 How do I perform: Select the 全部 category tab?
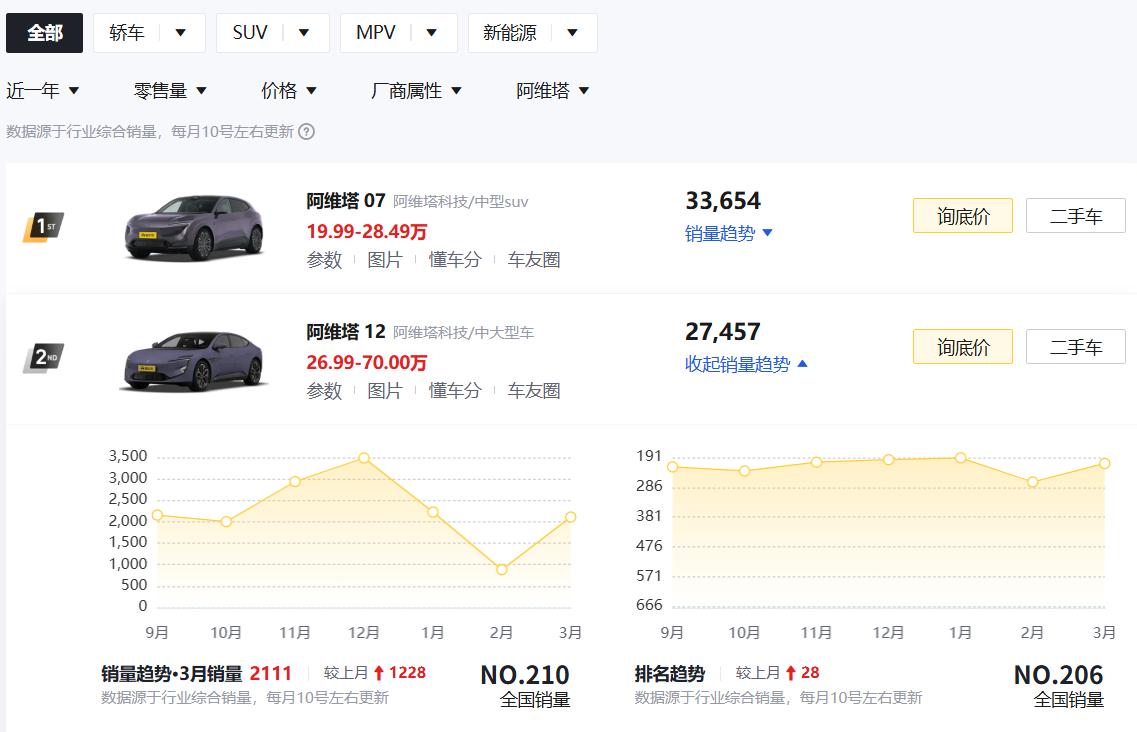[x=44, y=33]
